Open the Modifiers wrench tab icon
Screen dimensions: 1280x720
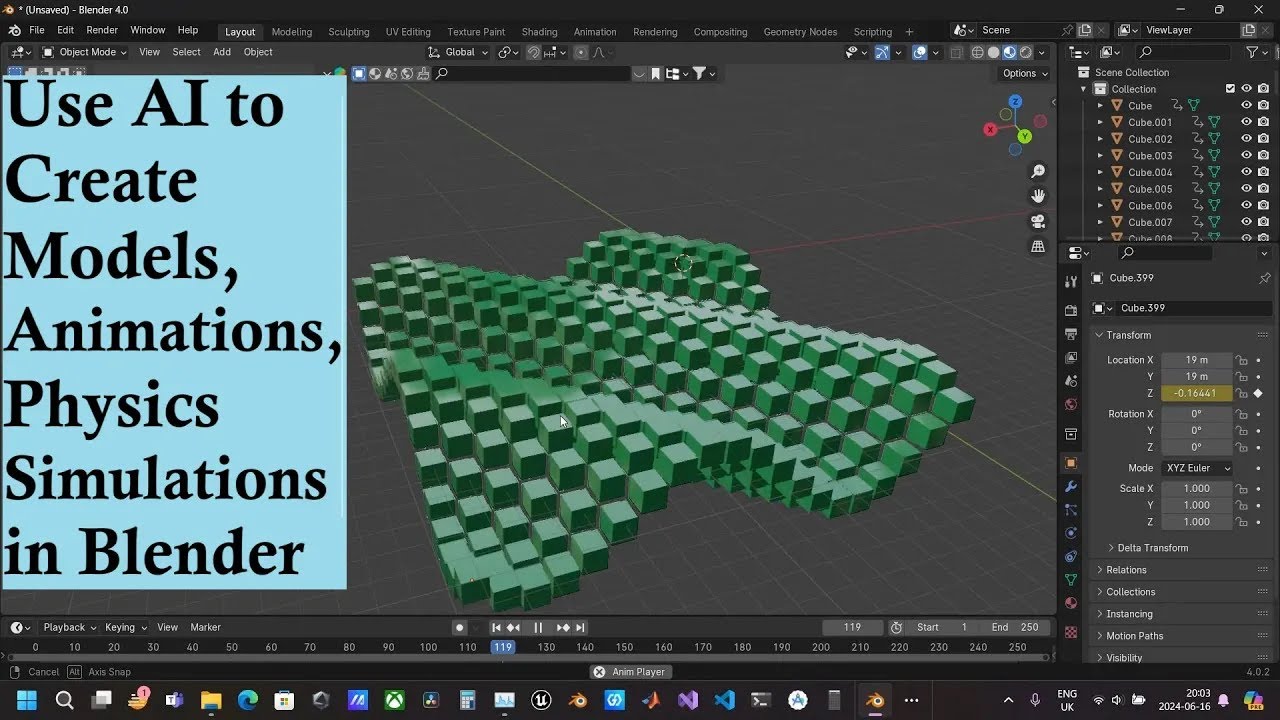click(1071, 487)
